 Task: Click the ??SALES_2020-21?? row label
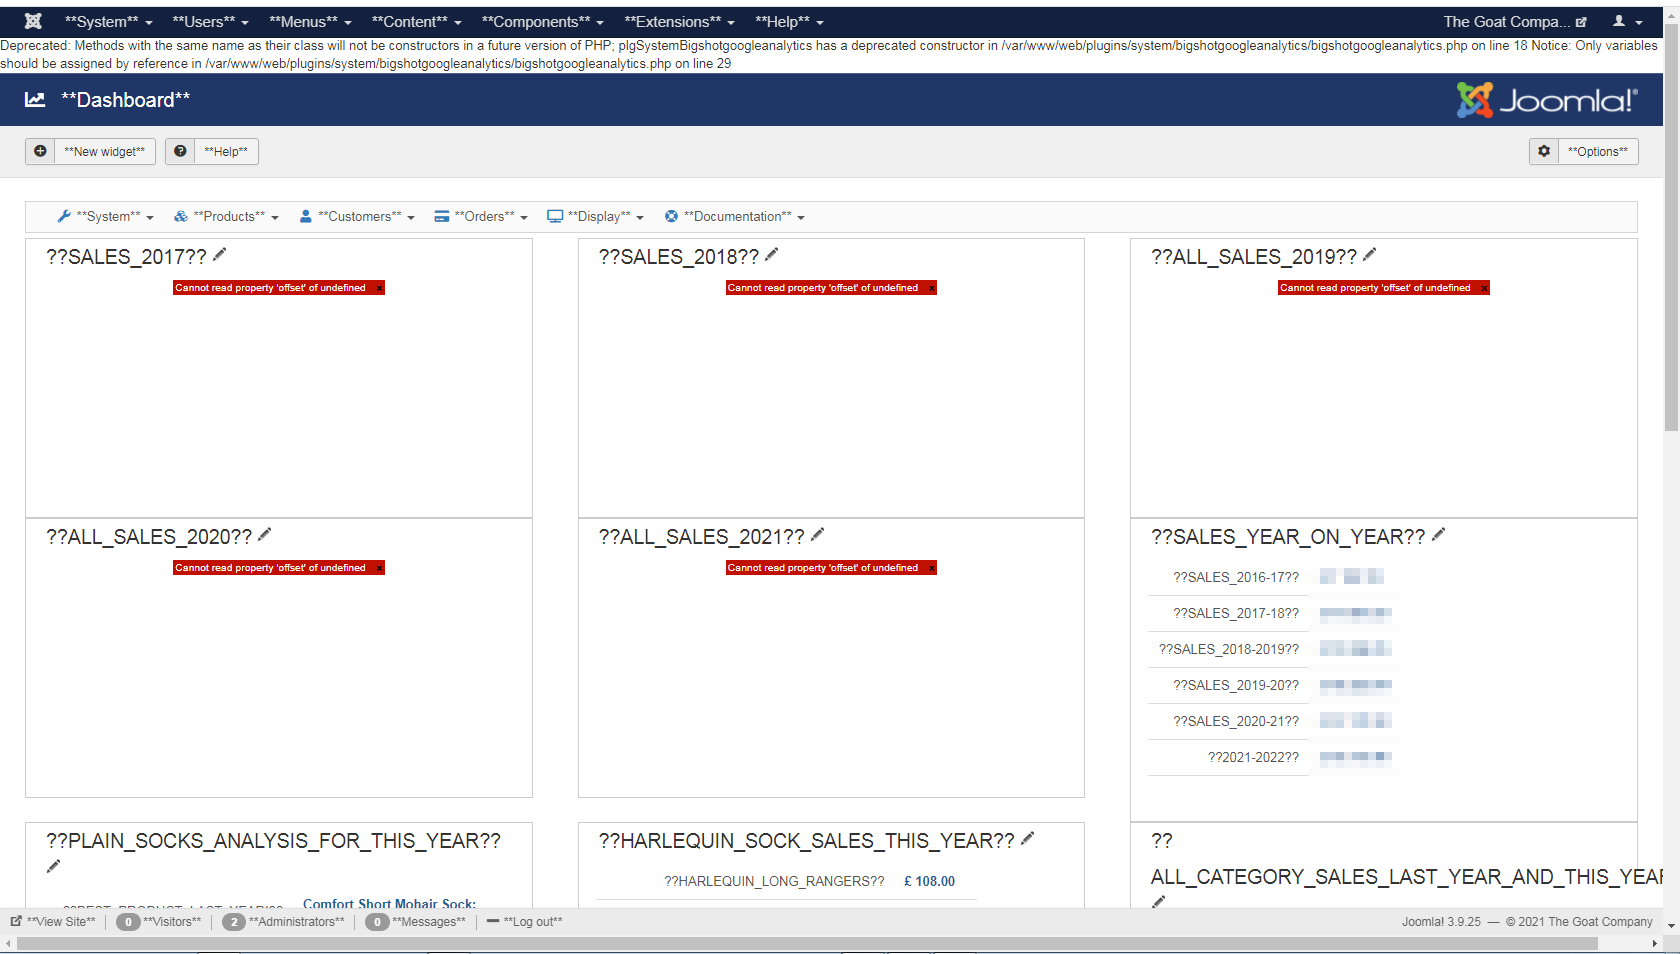[1236, 721]
